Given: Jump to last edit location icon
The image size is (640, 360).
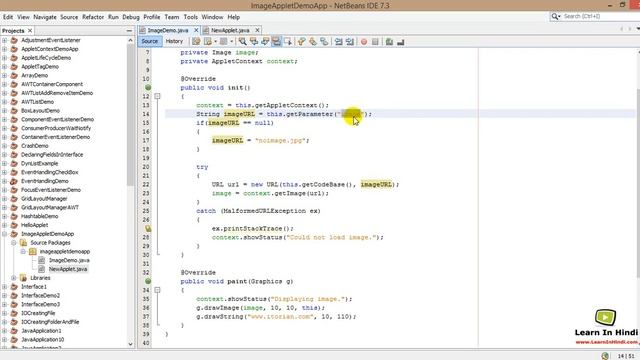Looking at the screenshot, I should 196,42.
